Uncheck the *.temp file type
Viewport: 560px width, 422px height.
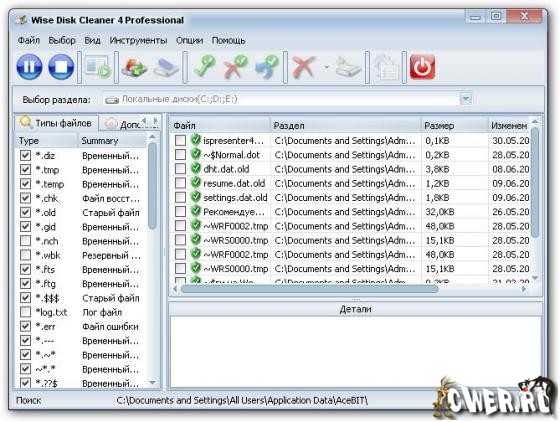tap(25, 184)
